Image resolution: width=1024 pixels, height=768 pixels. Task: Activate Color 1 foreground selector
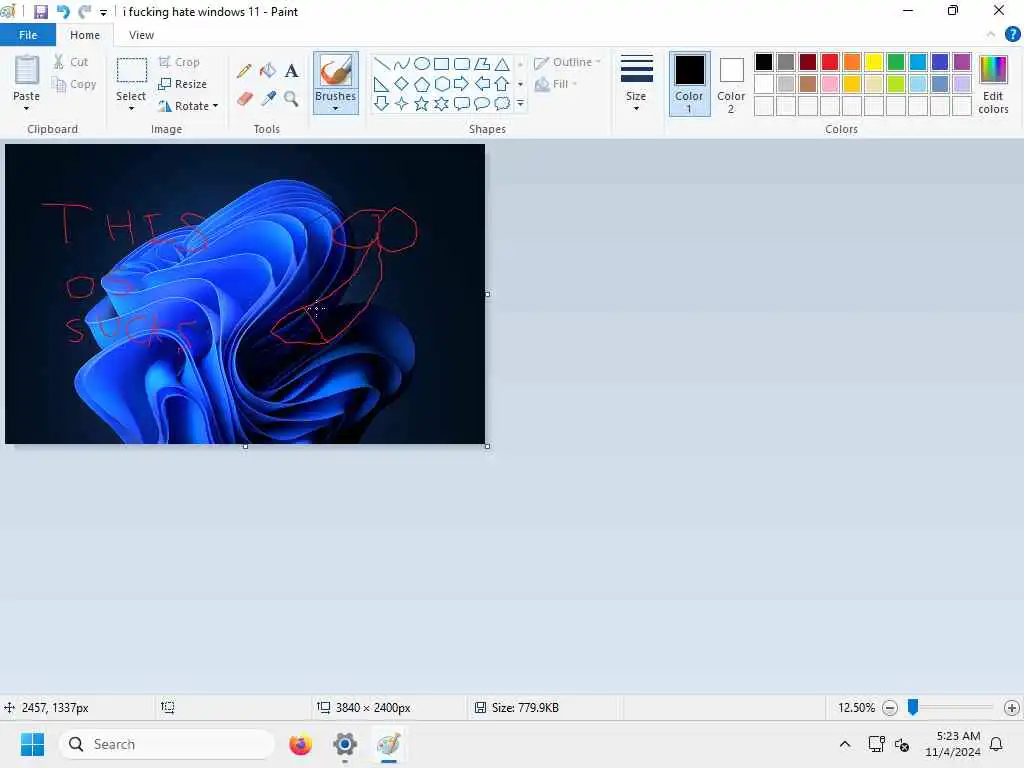pos(690,84)
